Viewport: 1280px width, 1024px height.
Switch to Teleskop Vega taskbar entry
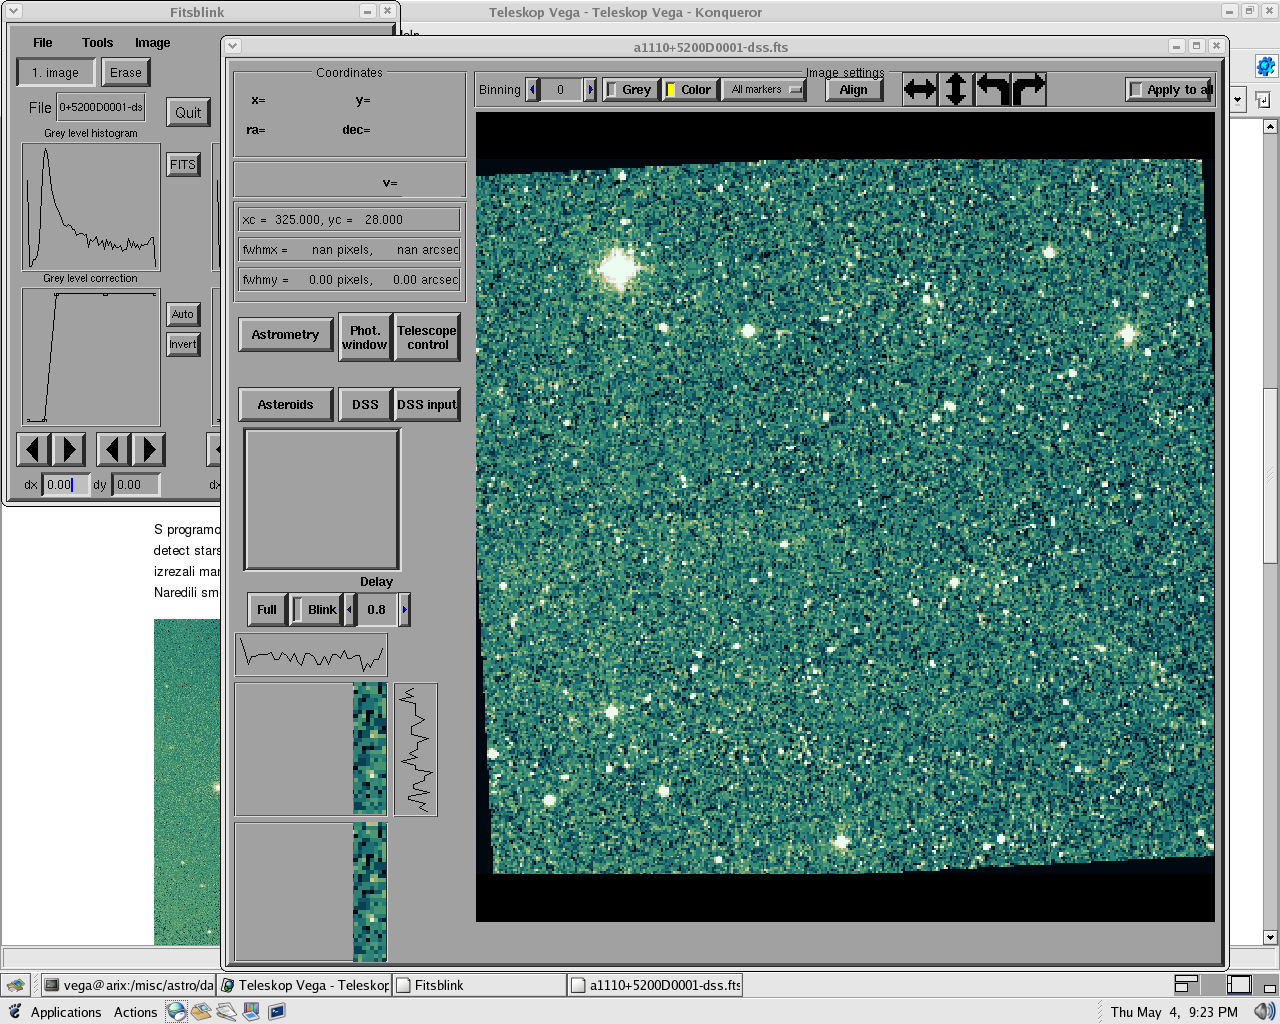(x=304, y=985)
